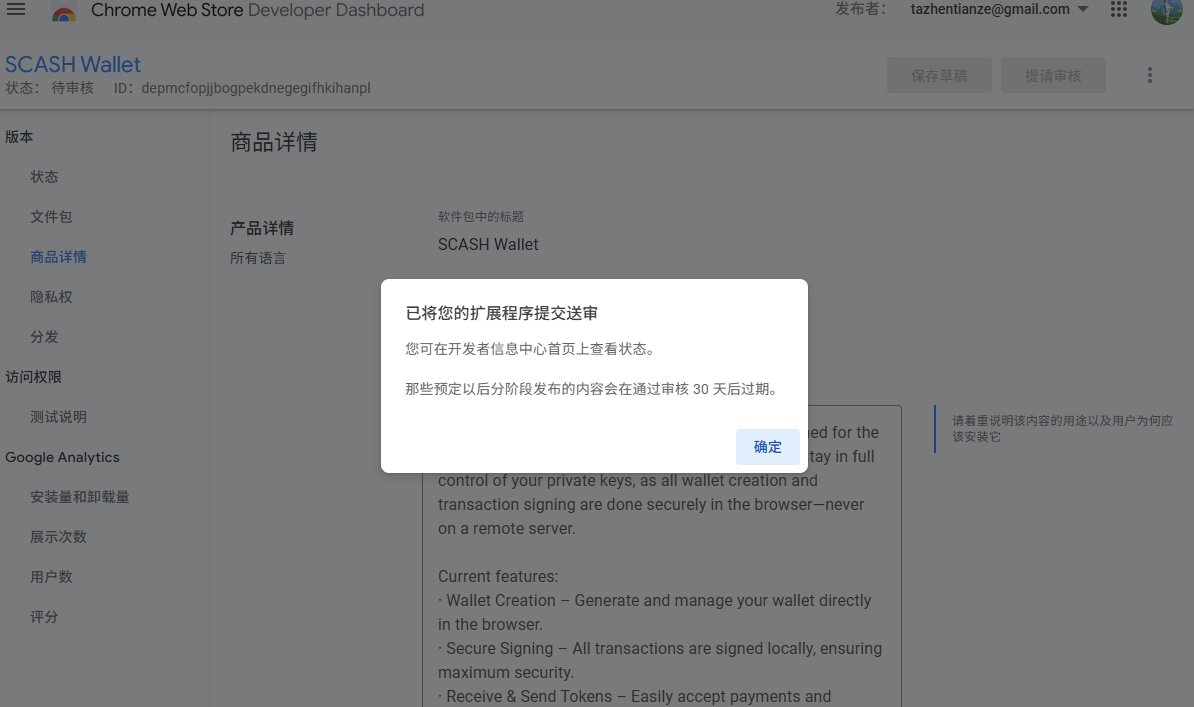
Task: Click the extension ID depmcfopjjbogpekdnegegifhkihanpl
Action: 256,88
